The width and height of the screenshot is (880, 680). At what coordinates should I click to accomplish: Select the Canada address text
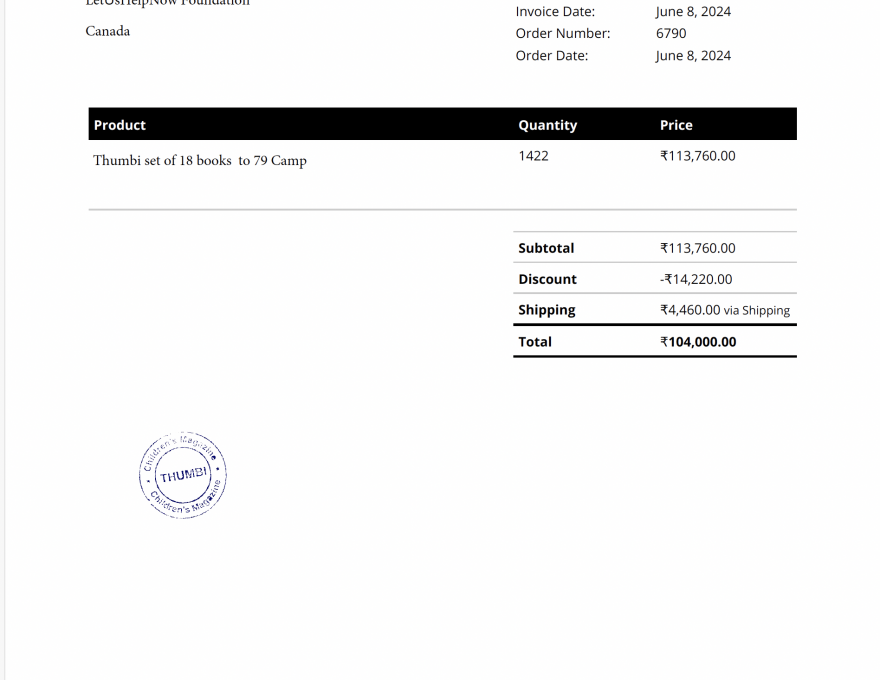pyautogui.click(x=107, y=31)
